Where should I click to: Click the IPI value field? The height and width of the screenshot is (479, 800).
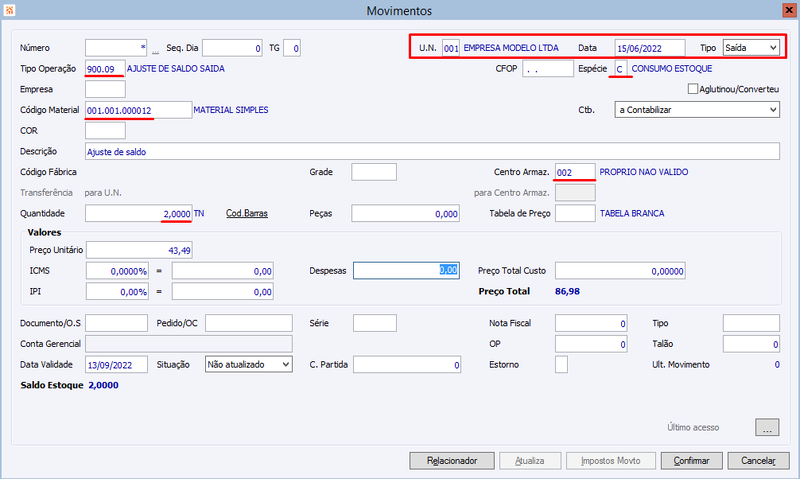click(222, 291)
